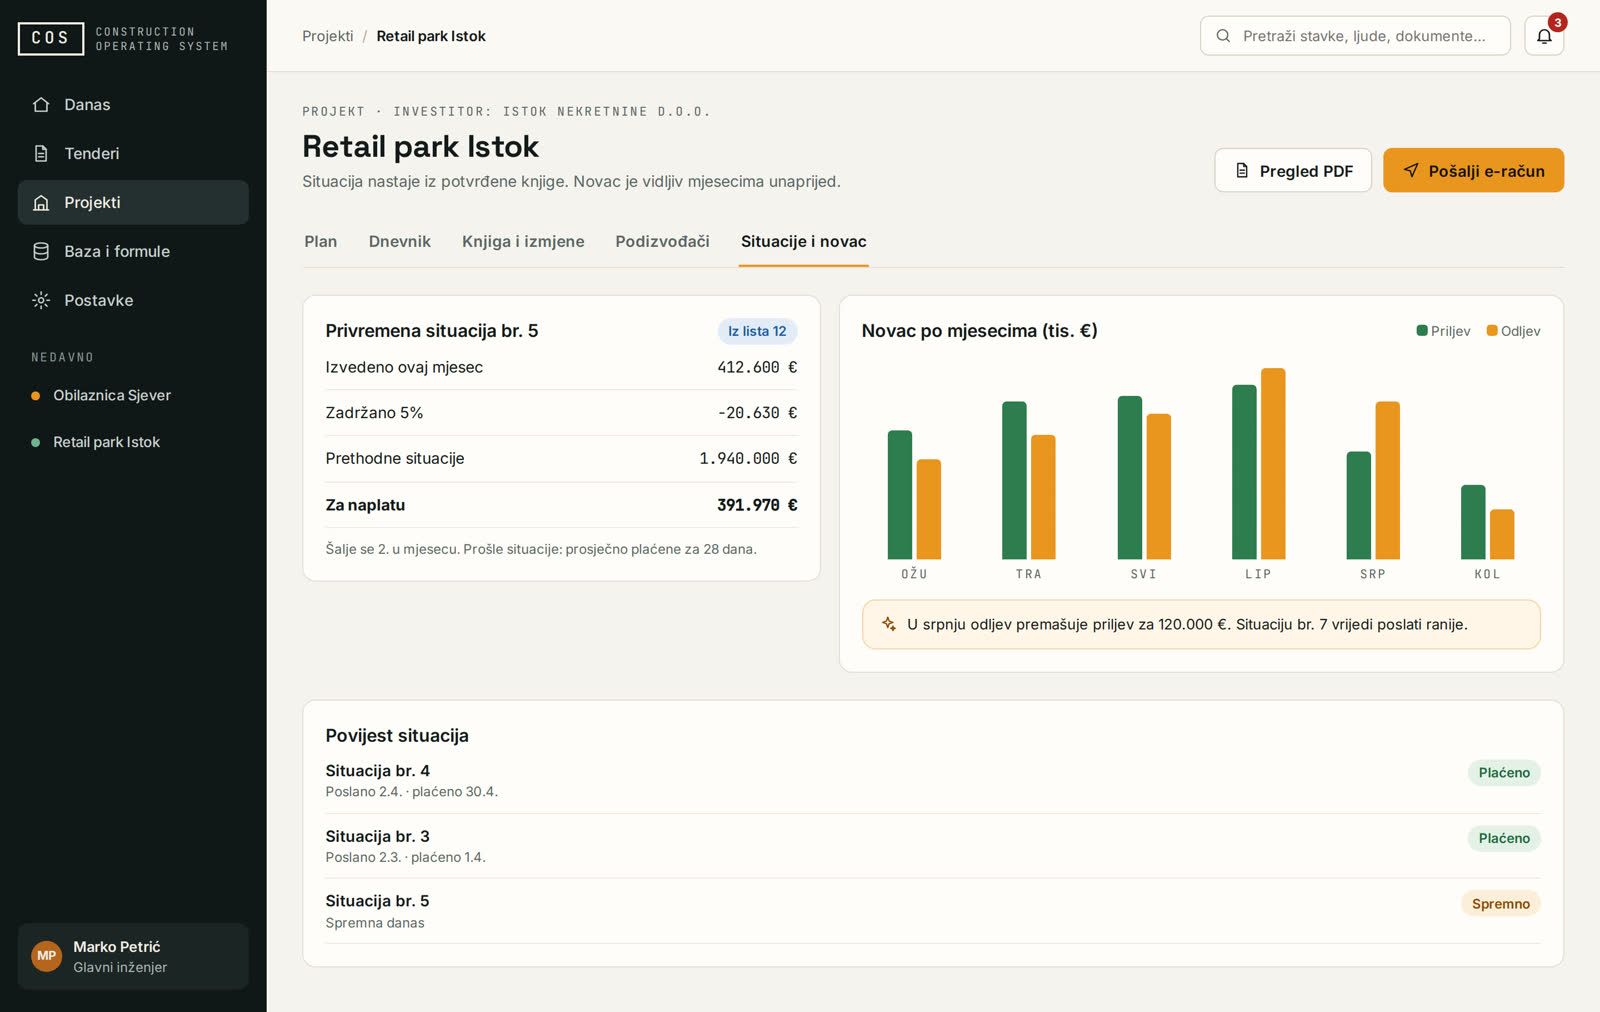Viewport: 1600px width, 1012px height.
Task: Click the search magnifier icon
Action: point(1223,36)
